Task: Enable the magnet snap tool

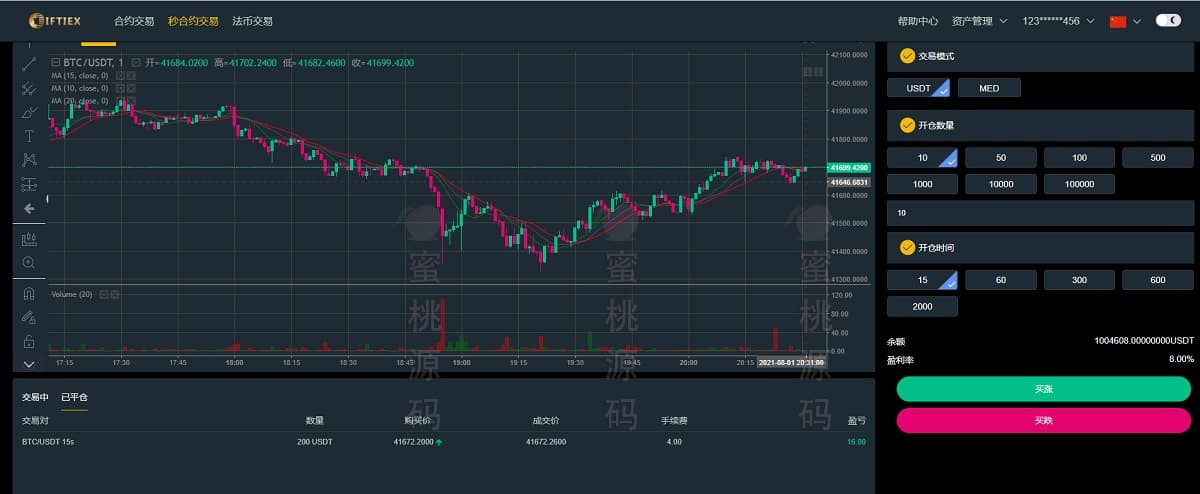Action: [x=28, y=293]
